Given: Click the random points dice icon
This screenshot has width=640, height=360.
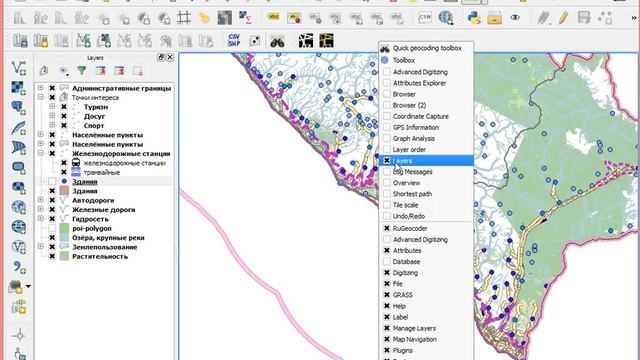Looking at the screenshot, I should 255,41.
